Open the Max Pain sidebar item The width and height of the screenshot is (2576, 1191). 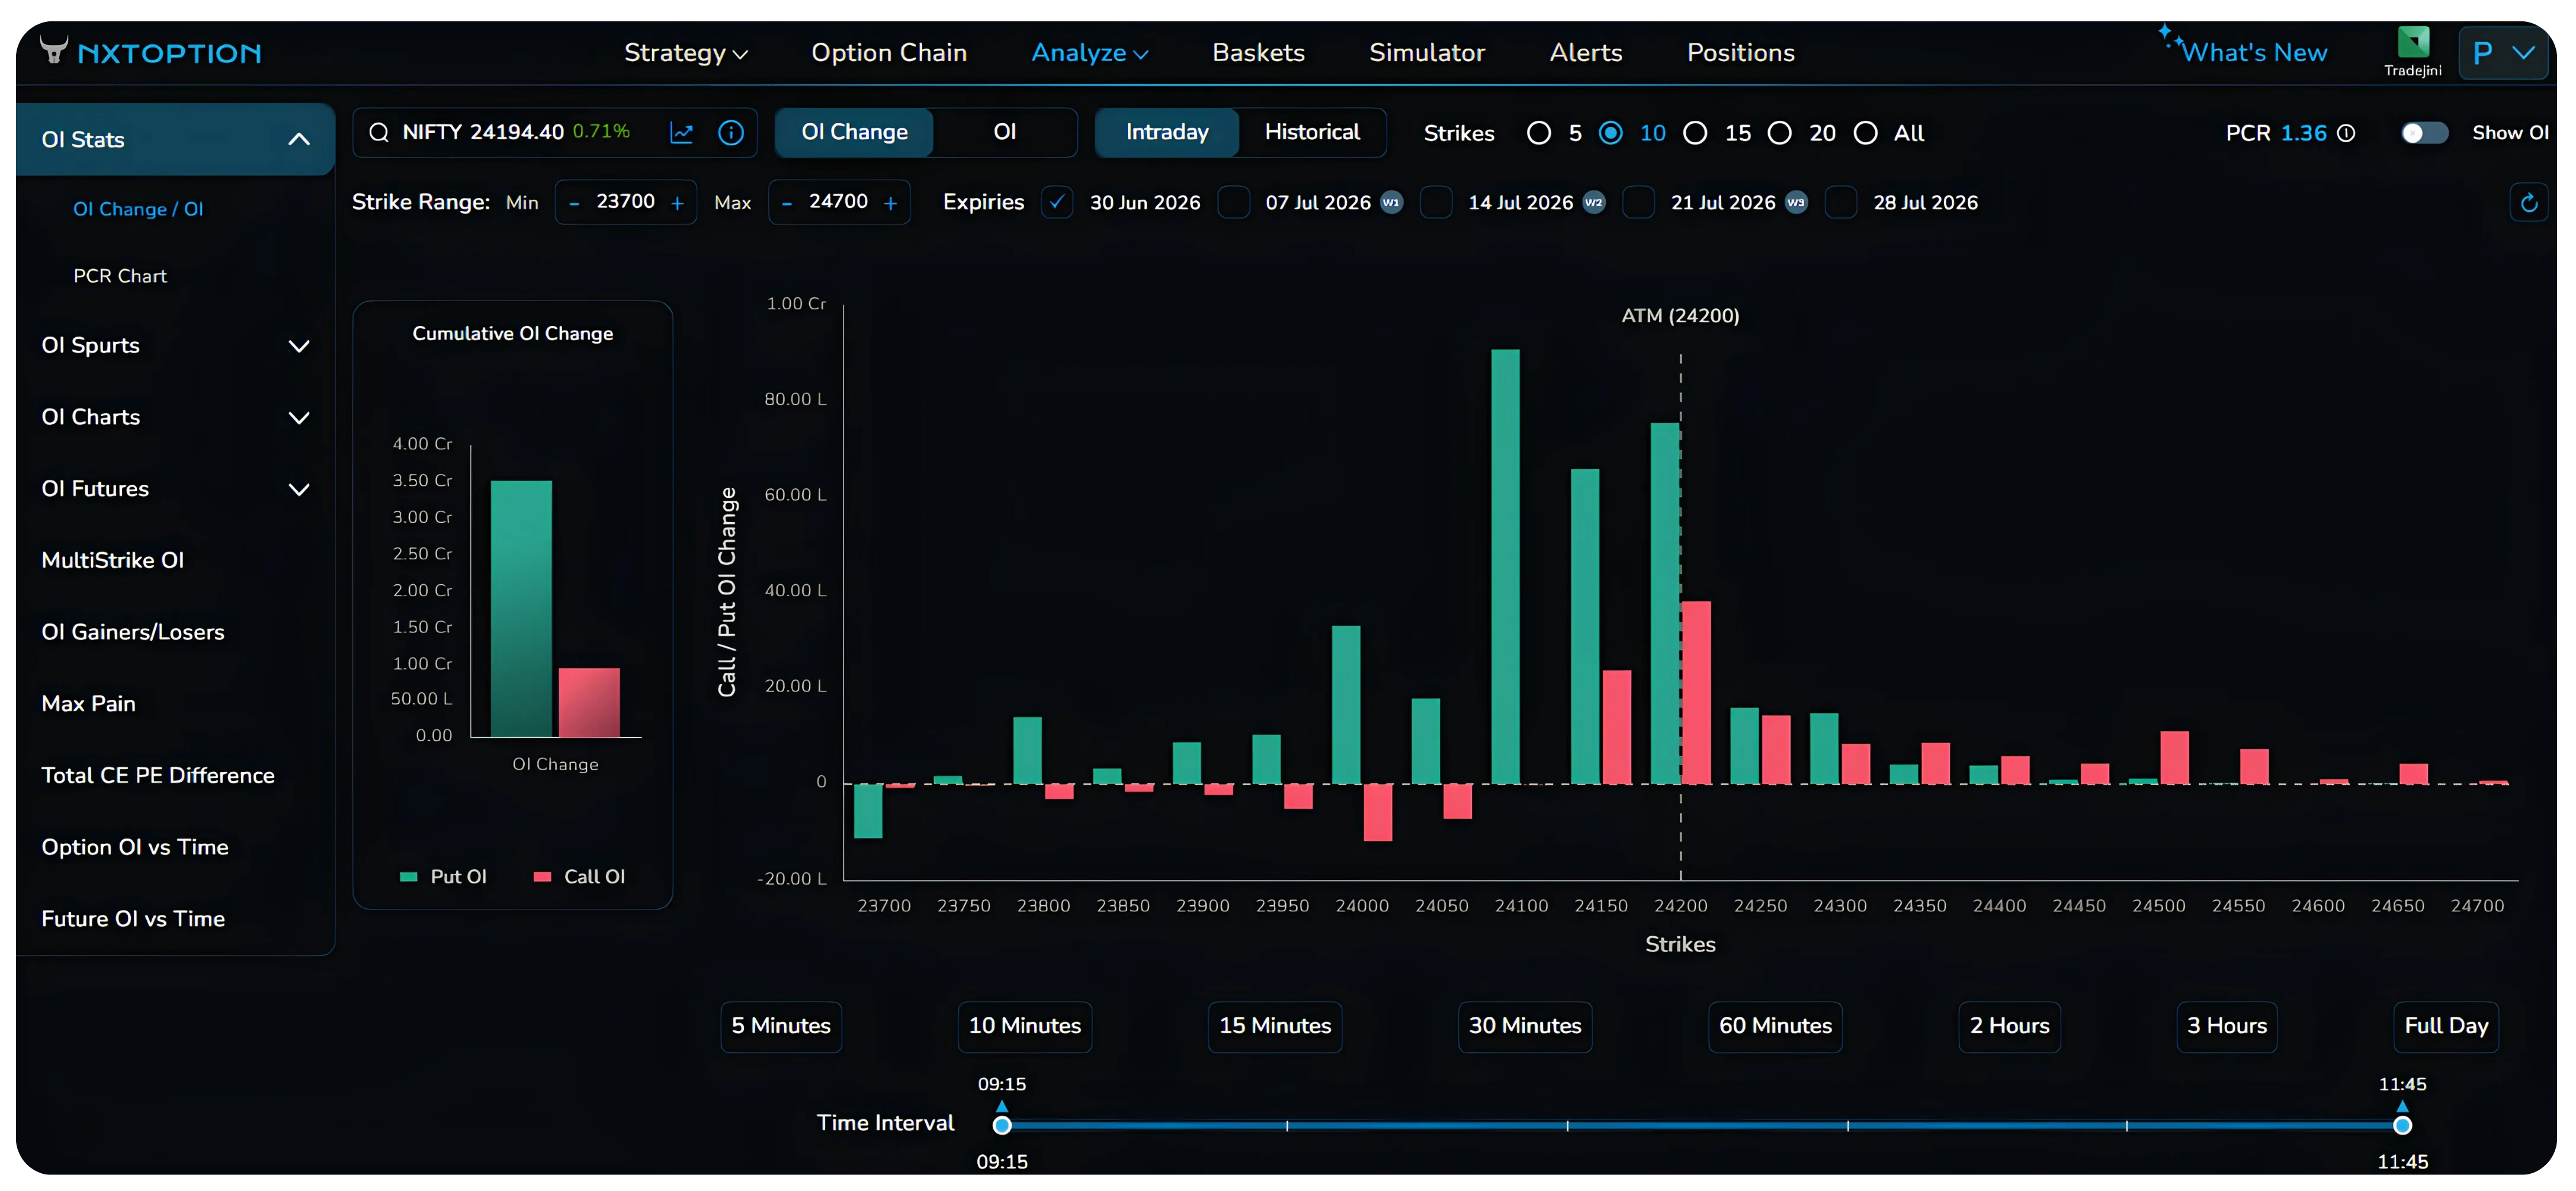89,705
